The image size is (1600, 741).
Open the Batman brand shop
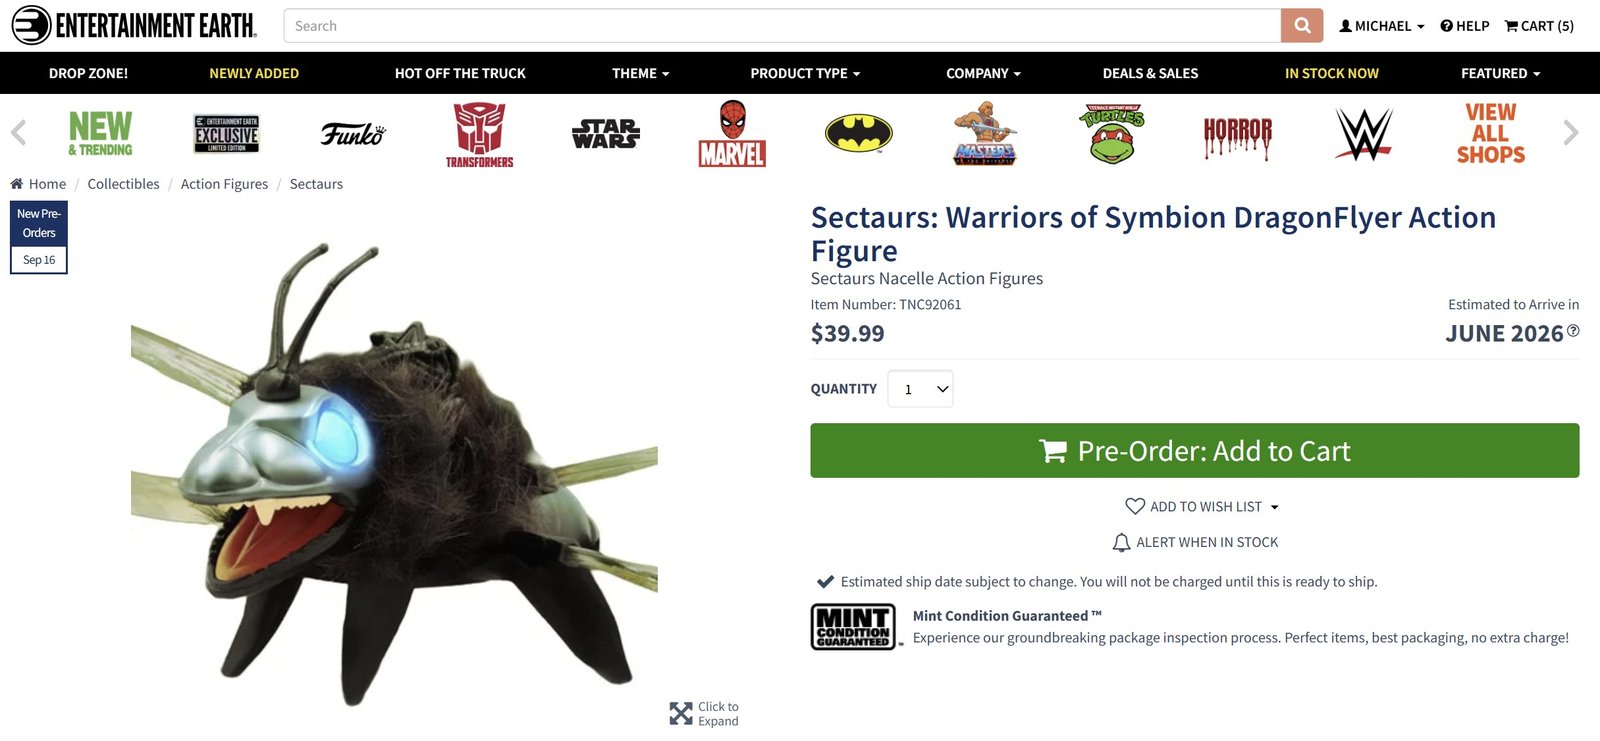[858, 131]
